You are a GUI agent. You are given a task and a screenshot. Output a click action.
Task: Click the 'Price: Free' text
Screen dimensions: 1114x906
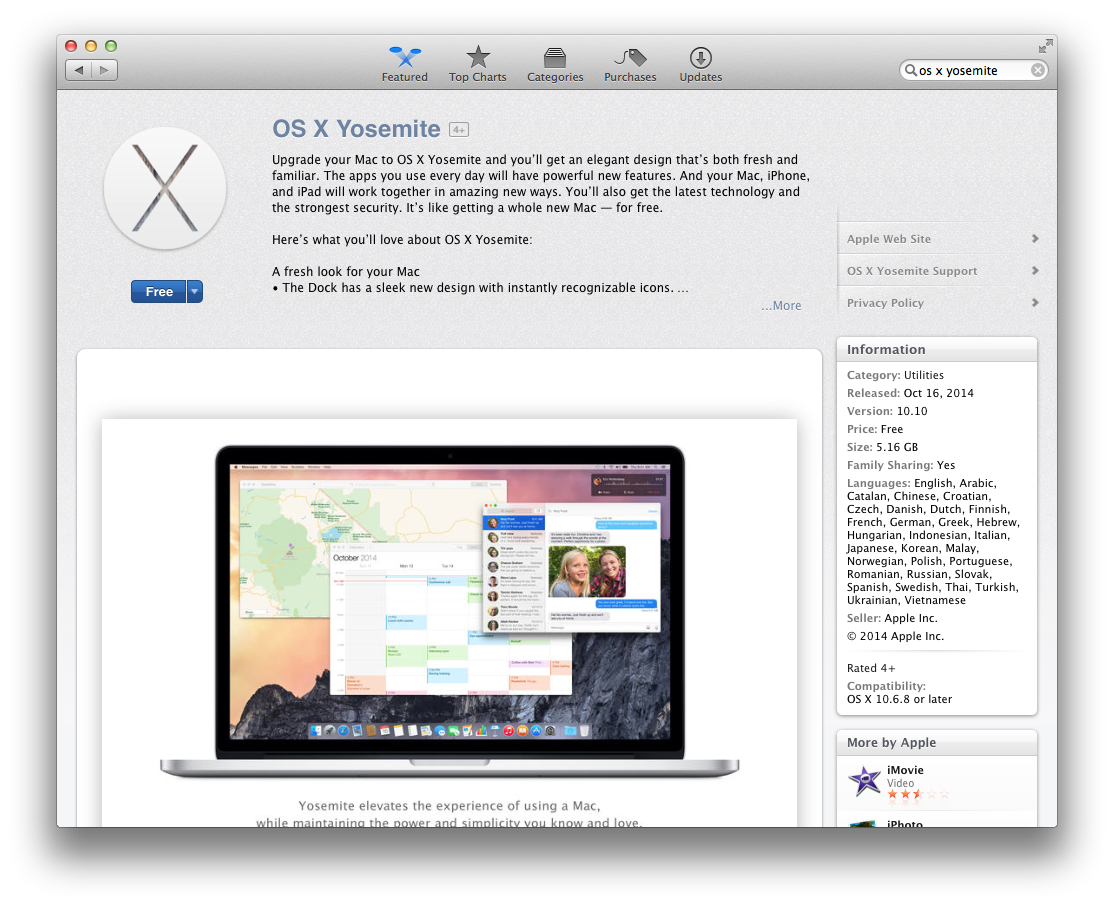(875, 429)
